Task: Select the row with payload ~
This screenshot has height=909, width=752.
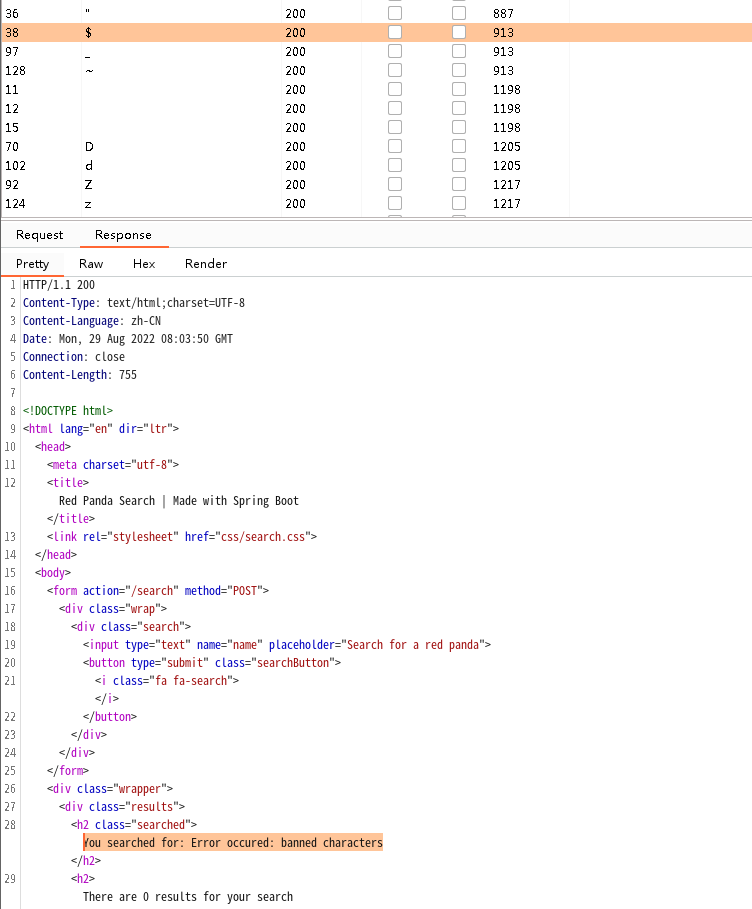Action: click(89, 71)
